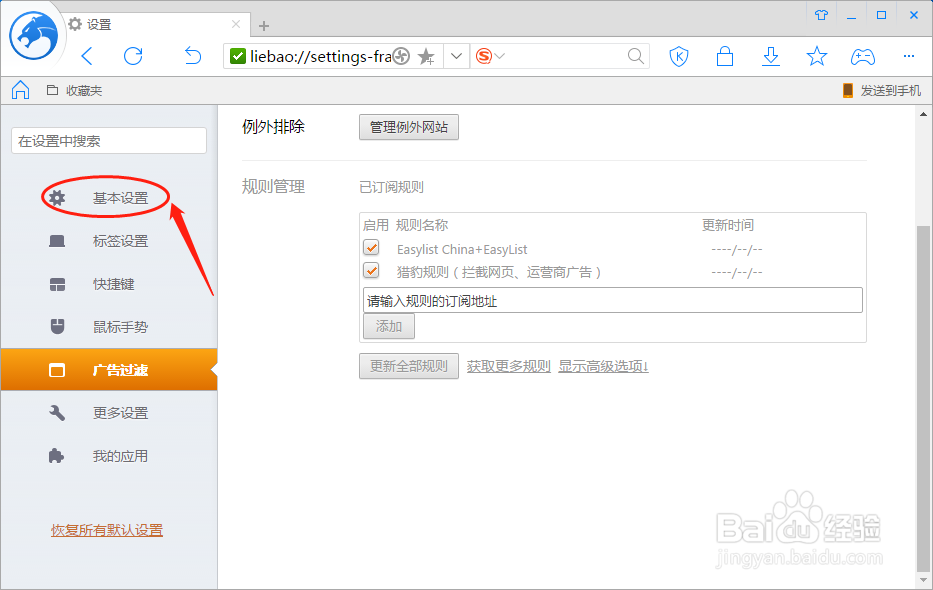
Task: Click the 添加 button
Action: point(389,327)
